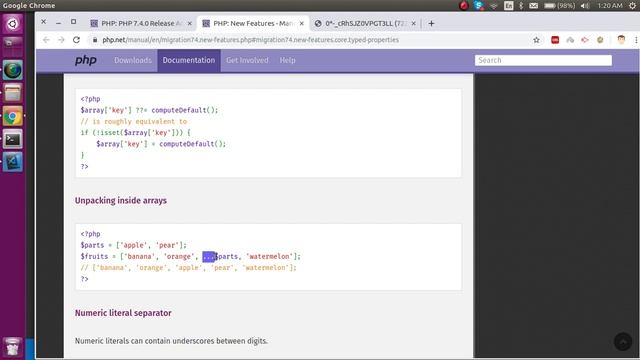The height and width of the screenshot is (360, 640).
Task: Open the Downloads menu item
Action: point(133,60)
